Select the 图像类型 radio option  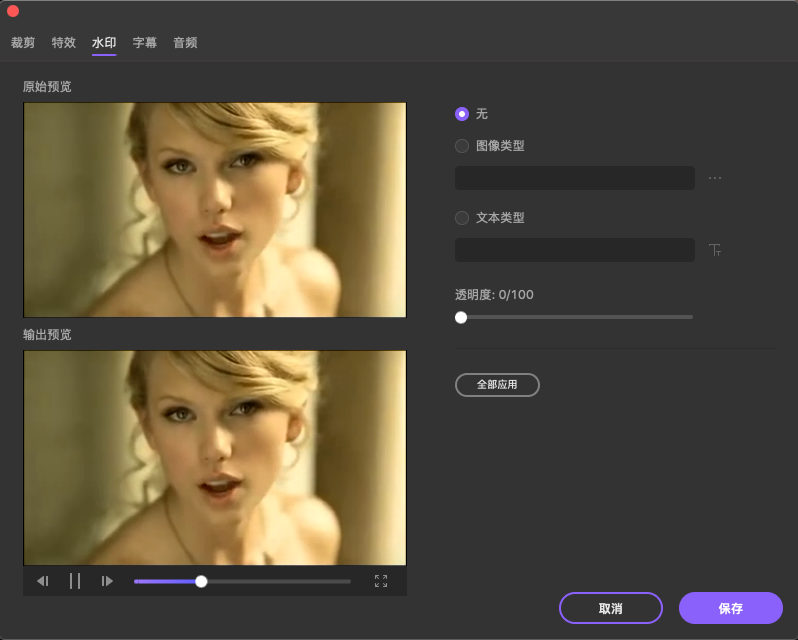coord(462,146)
